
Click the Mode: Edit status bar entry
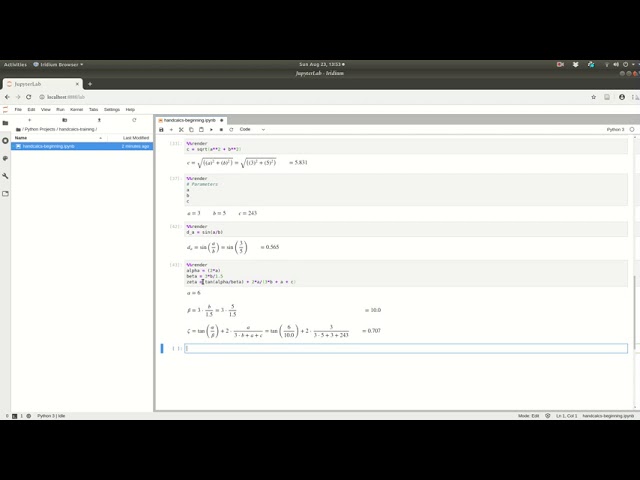point(529,416)
